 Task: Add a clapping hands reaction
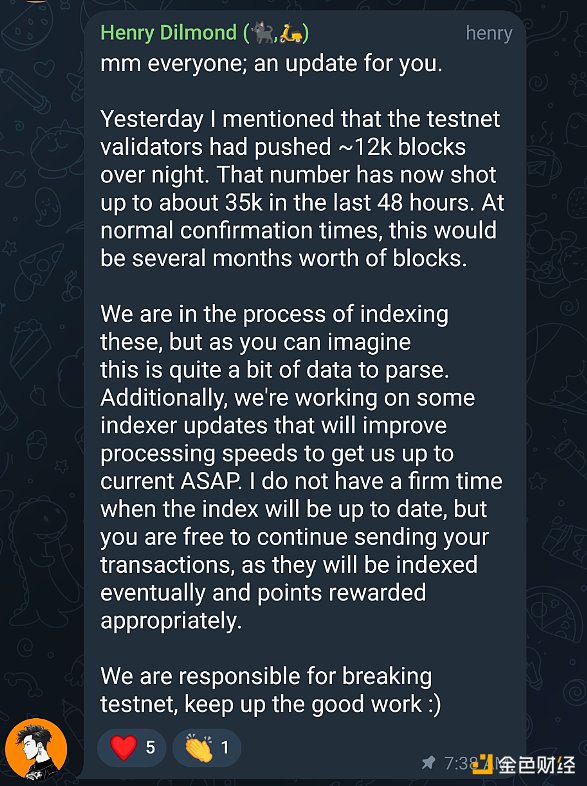click(199, 748)
